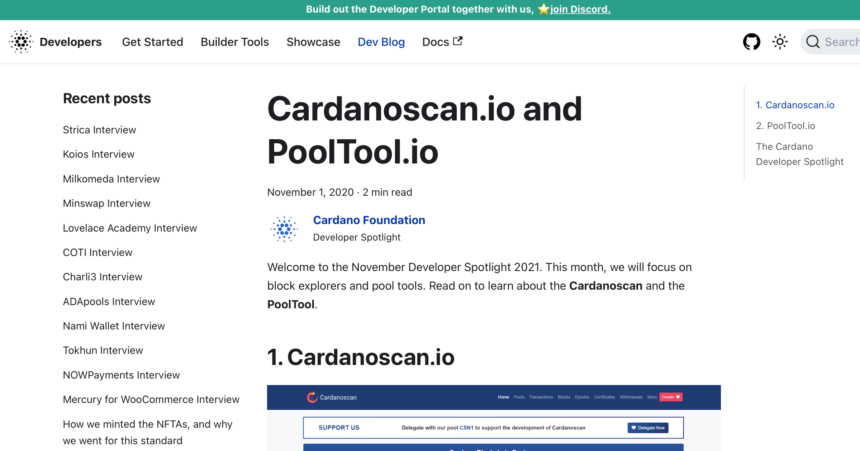
Task: Click Cardano Foundation author link
Action: (x=369, y=220)
